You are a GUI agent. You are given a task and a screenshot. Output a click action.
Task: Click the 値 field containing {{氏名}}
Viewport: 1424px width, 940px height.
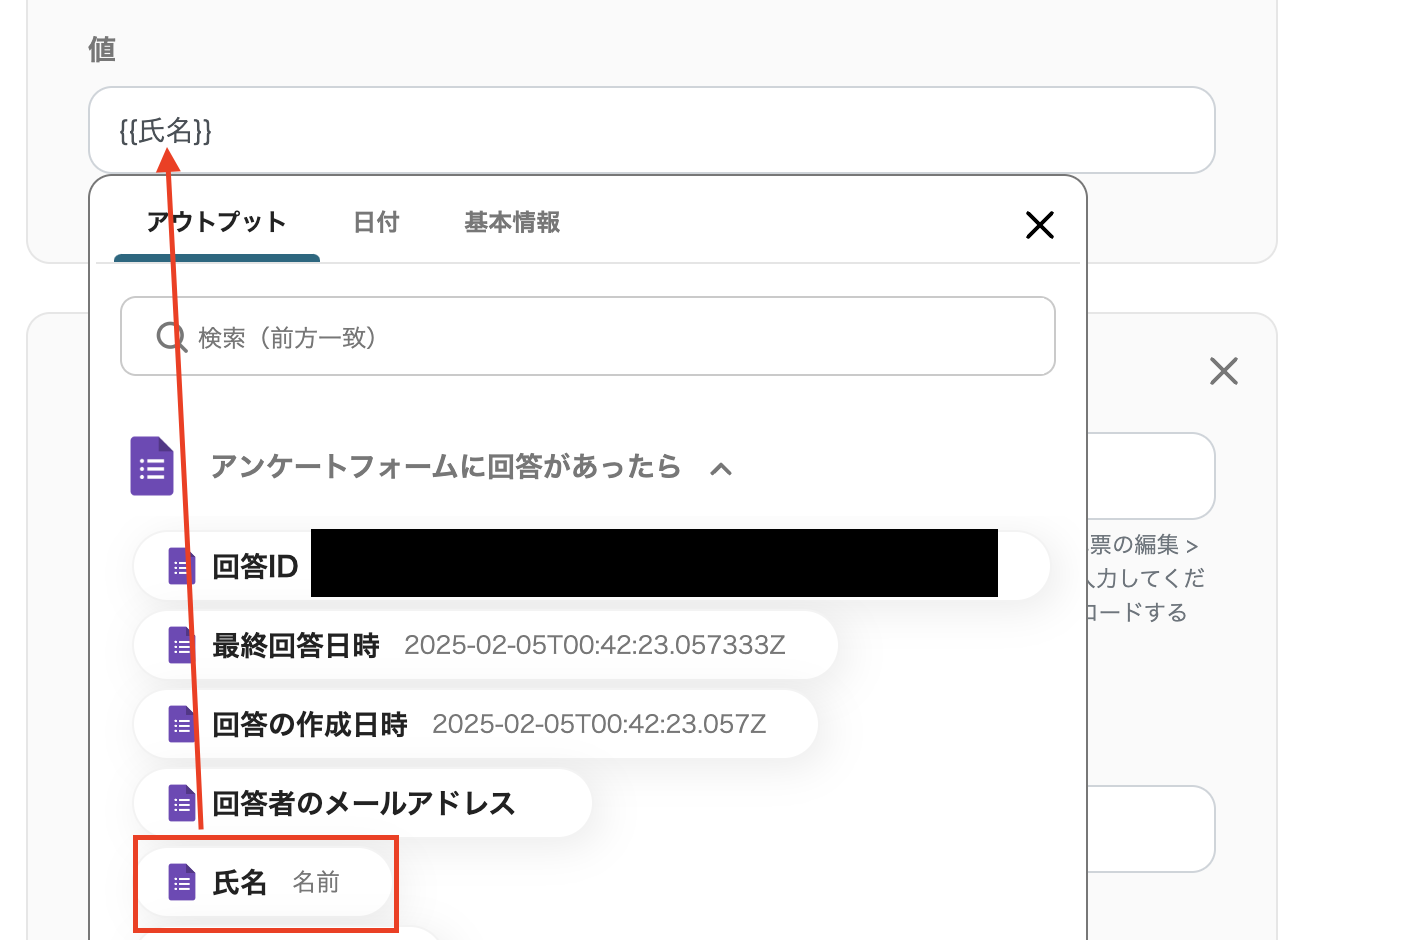(x=650, y=130)
